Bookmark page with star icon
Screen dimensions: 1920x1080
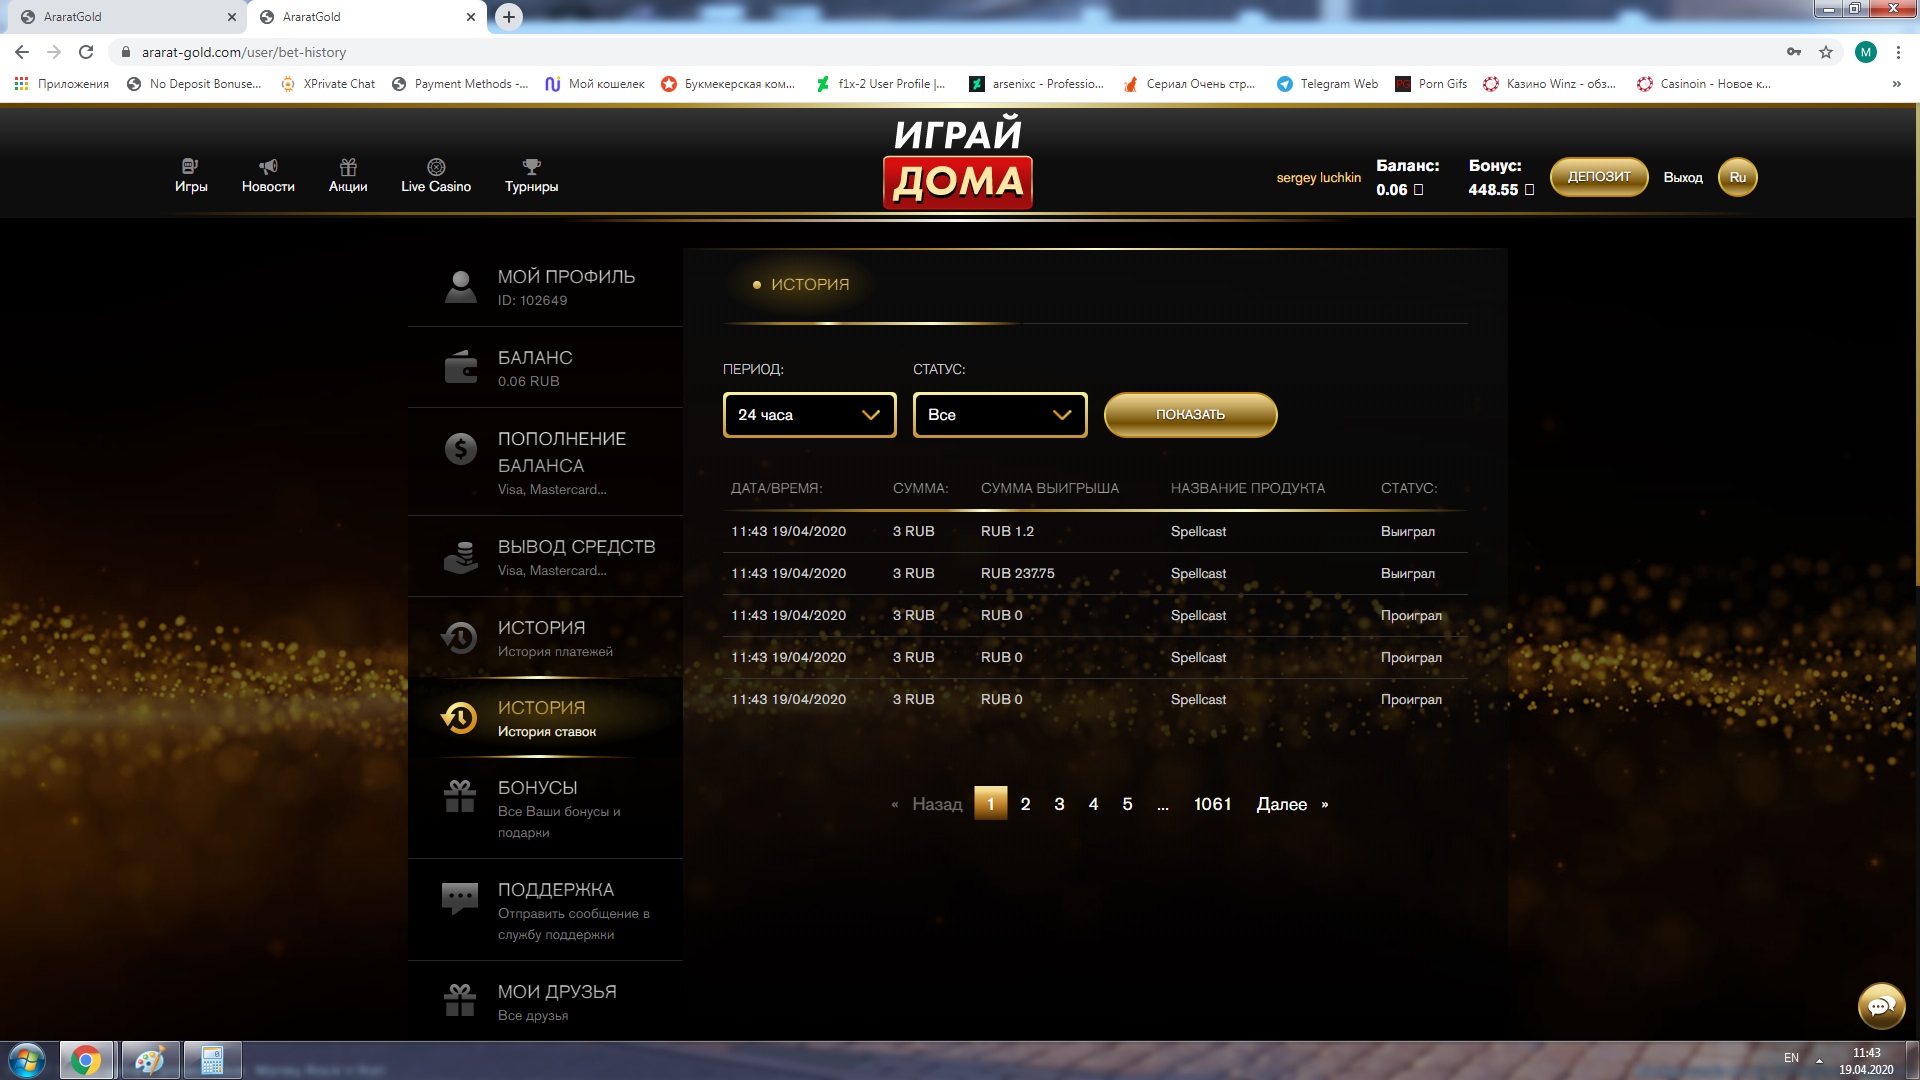click(x=1826, y=52)
